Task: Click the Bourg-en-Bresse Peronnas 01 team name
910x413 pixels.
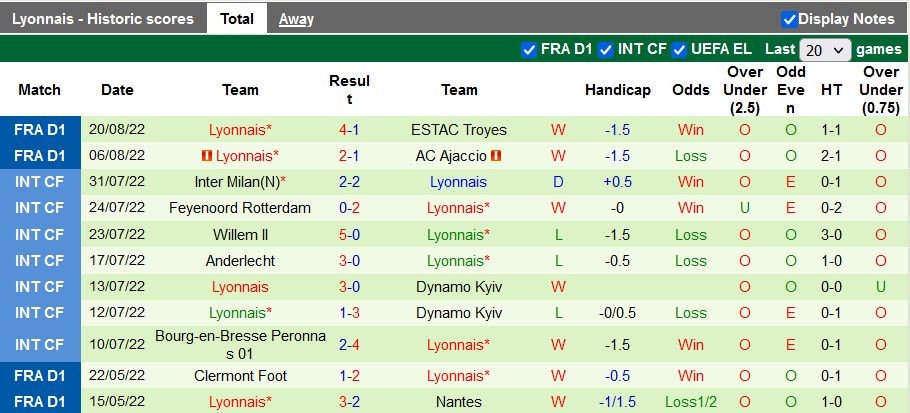Action: (x=240, y=345)
